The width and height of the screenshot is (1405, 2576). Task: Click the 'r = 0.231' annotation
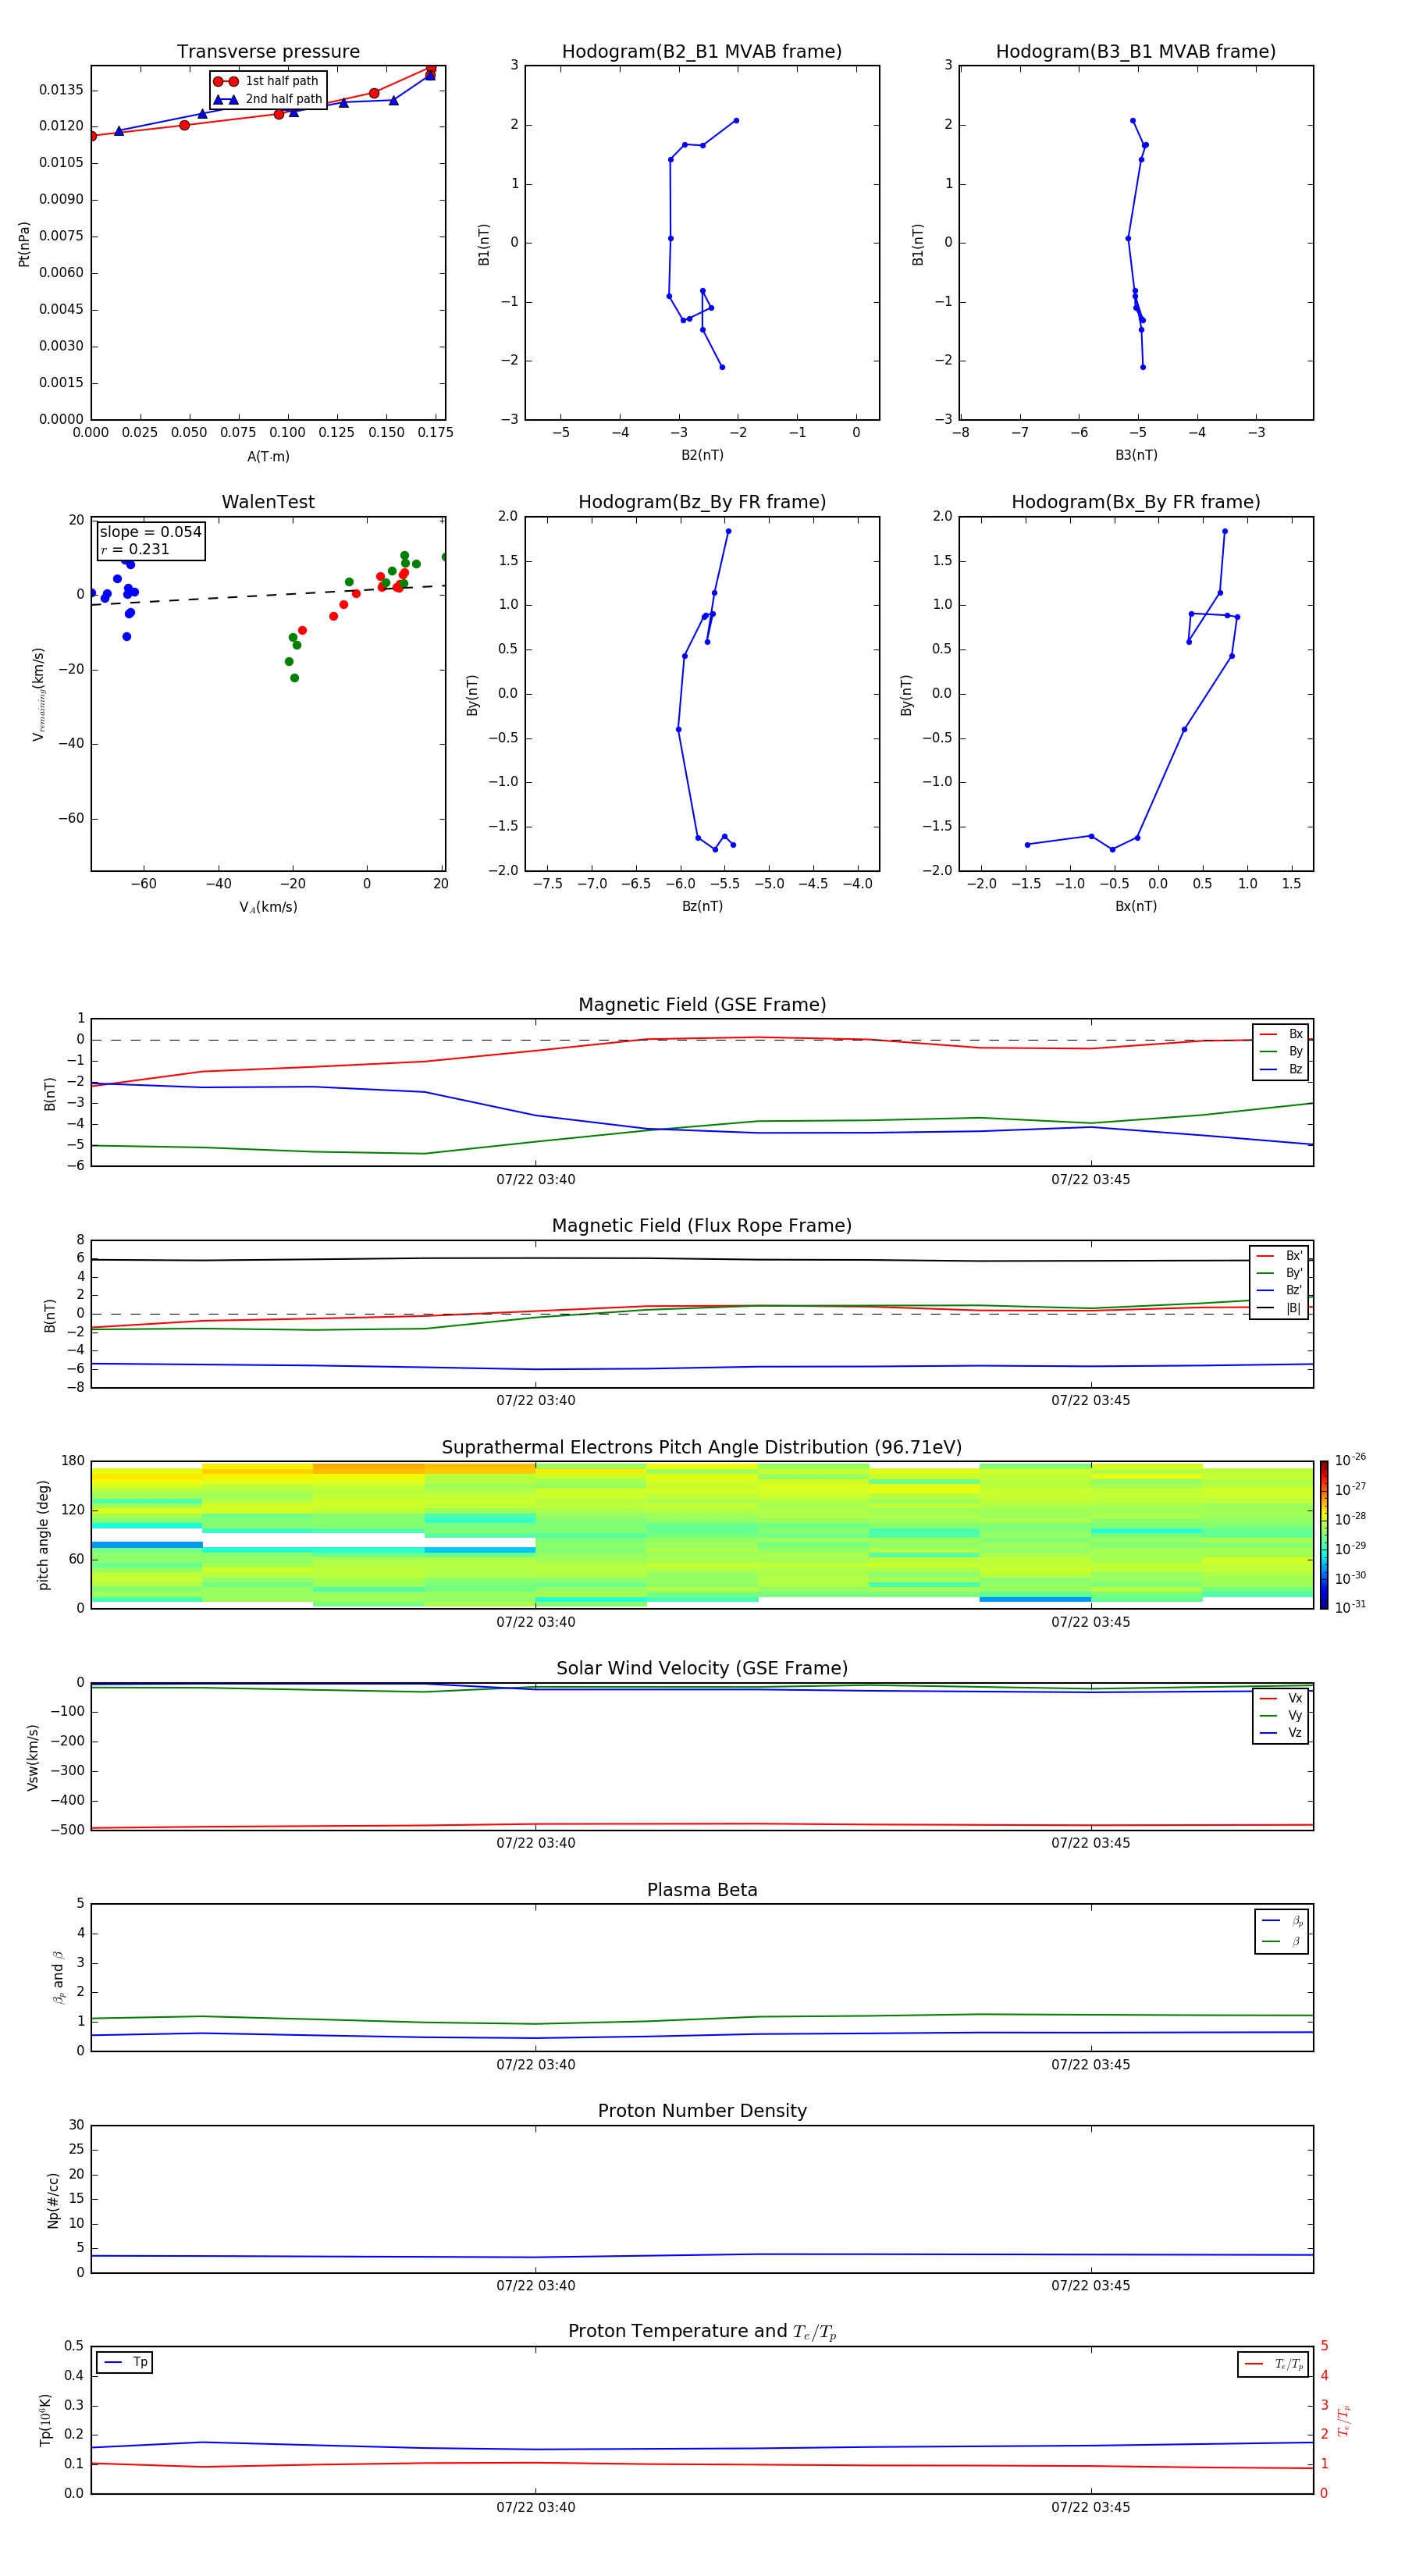click(135, 549)
